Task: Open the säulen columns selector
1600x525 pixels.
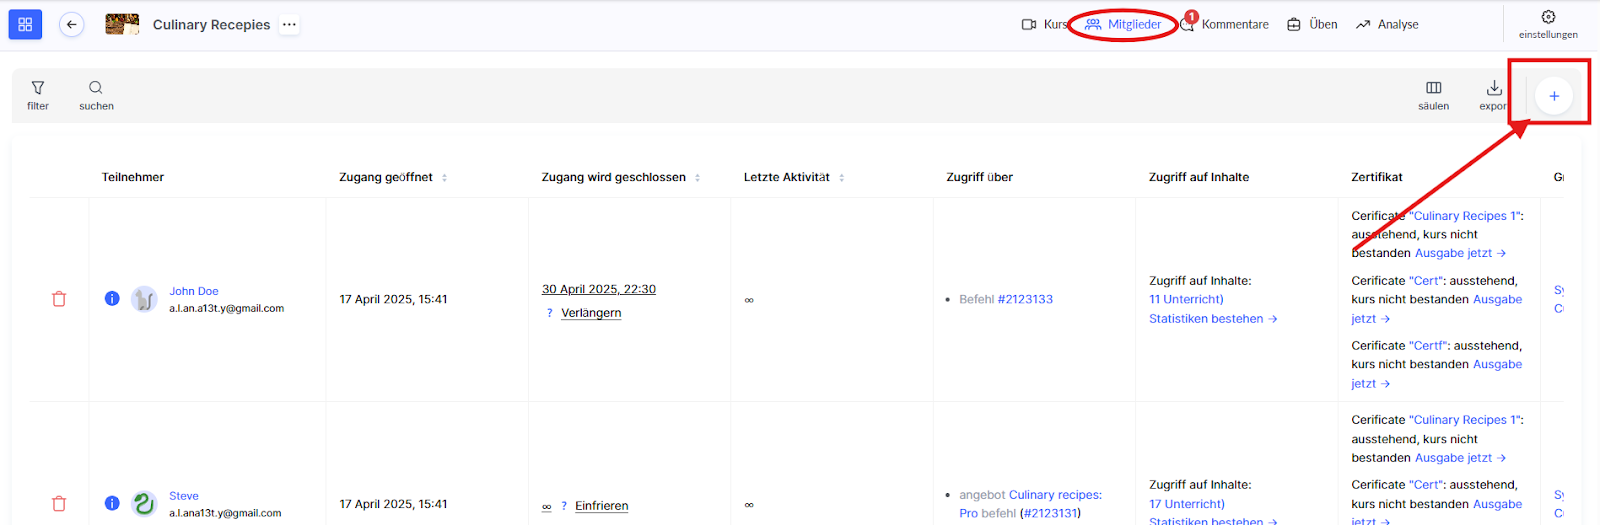Action: click(x=1433, y=95)
